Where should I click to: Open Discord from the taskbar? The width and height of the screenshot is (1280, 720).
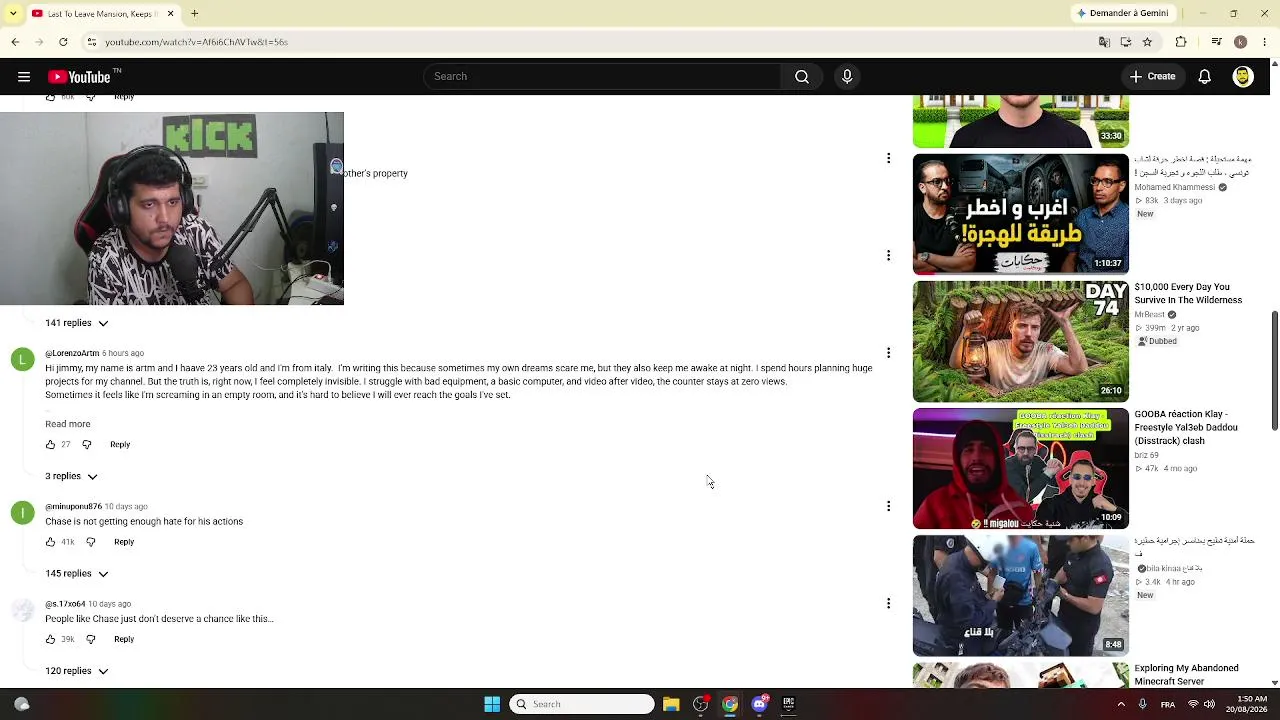759,704
